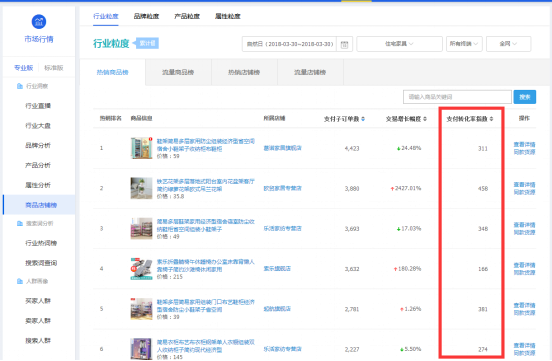Open 卖家人群 in sidebar
552x361 pixels.
[38, 321]
